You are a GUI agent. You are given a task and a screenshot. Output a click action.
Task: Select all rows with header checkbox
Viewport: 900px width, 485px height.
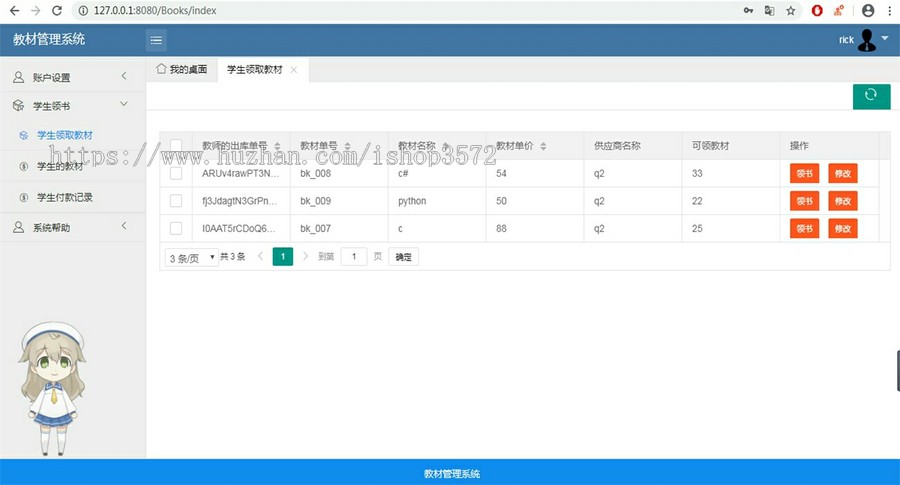(176, 145)
